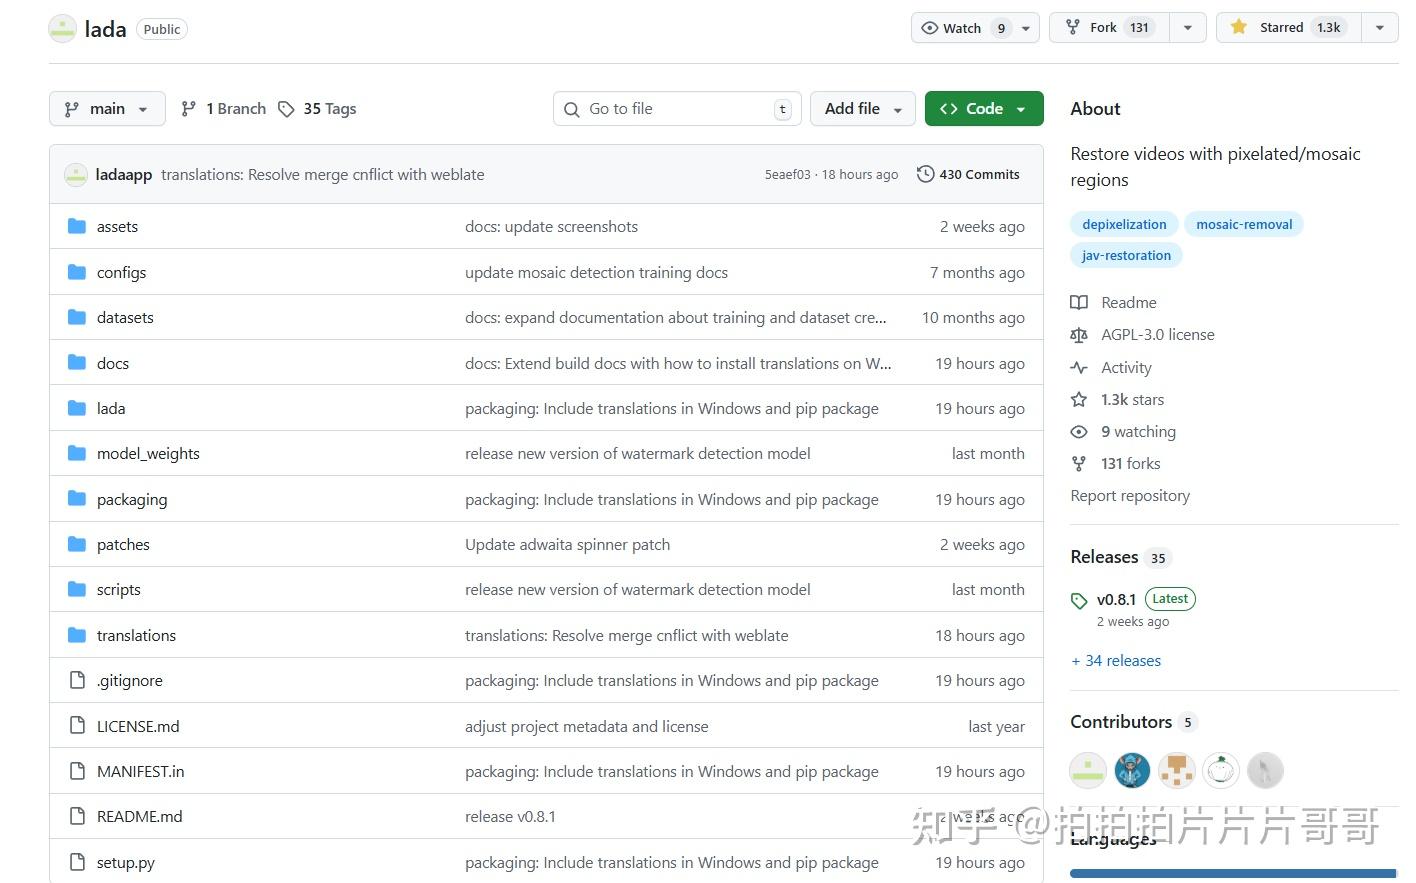Click the assets folder icon
1416x883 pixels.
coord(77,226)
